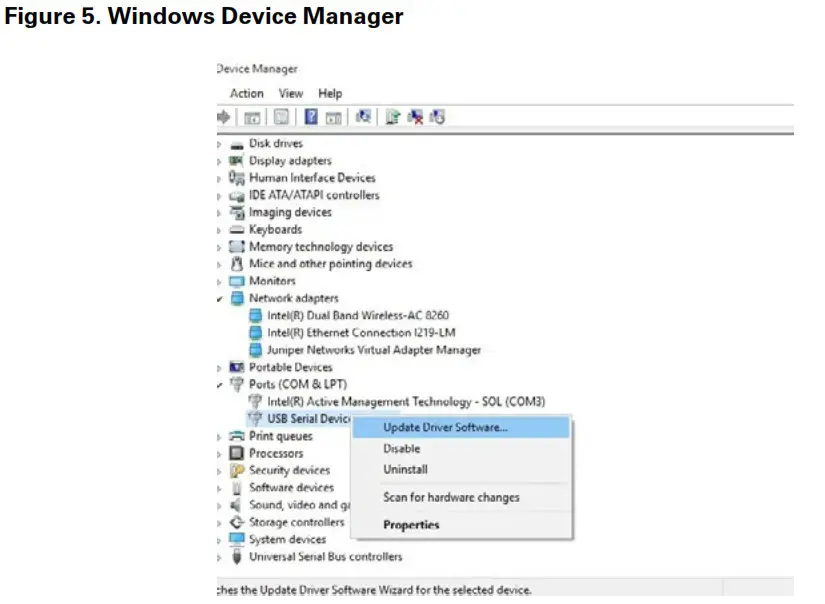This screenshot has height=604, width=825.
Task: Open the Help menu
Action: coord(330,94)
